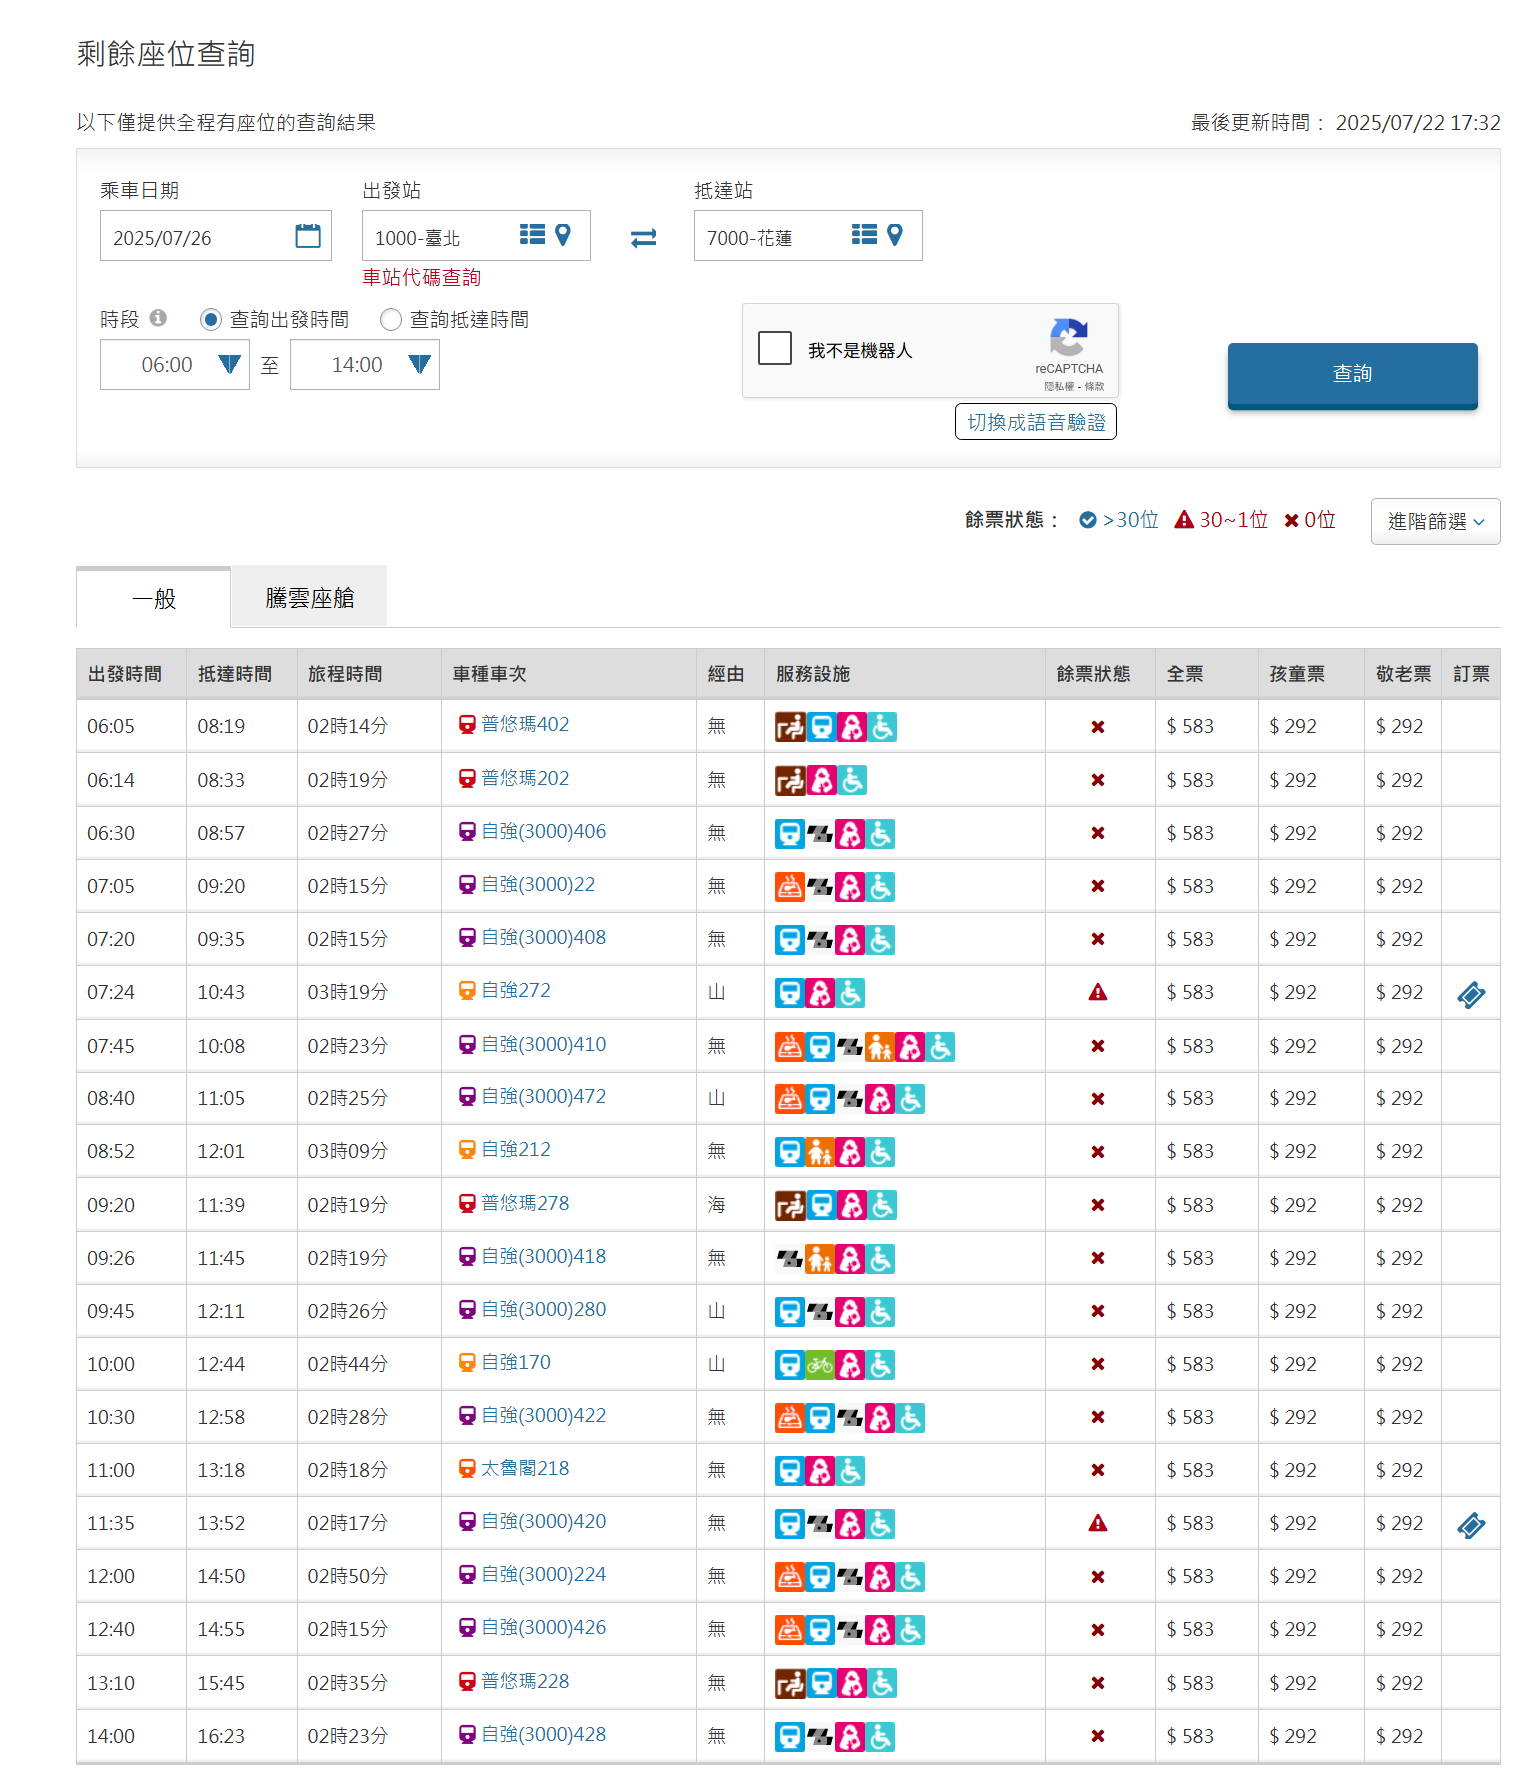
Task: Switch to the 騰雲座艙 tab
Action: coord(309,598)
